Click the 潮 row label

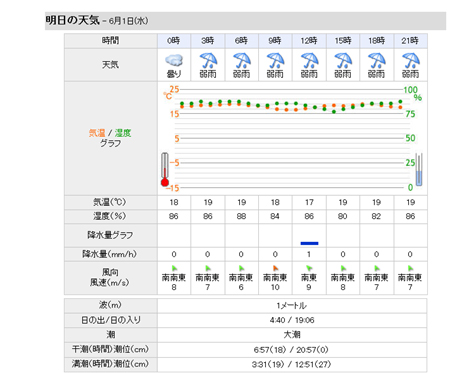pos(111,335)
